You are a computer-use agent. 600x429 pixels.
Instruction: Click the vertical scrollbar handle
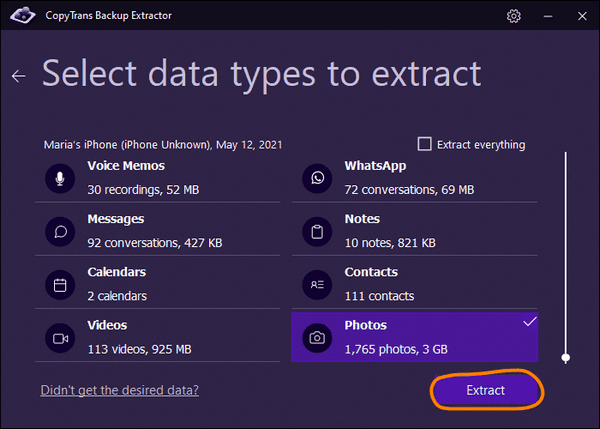566,358
